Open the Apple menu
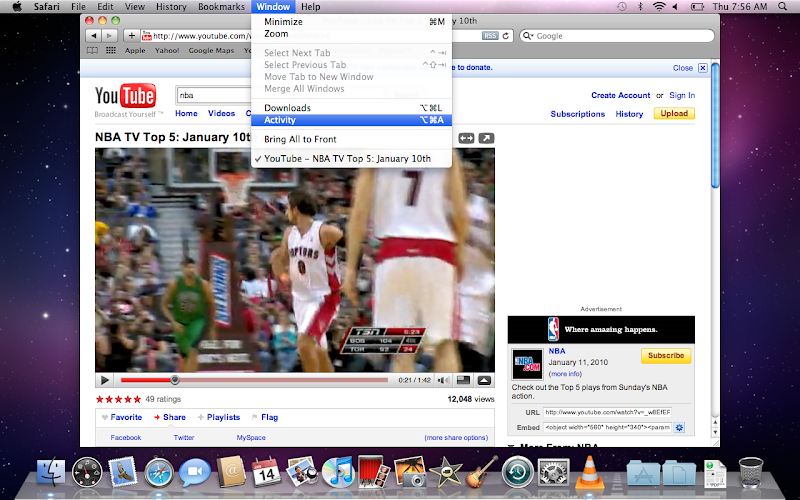This screenshot has height=500, width=800. pos(17,7)
